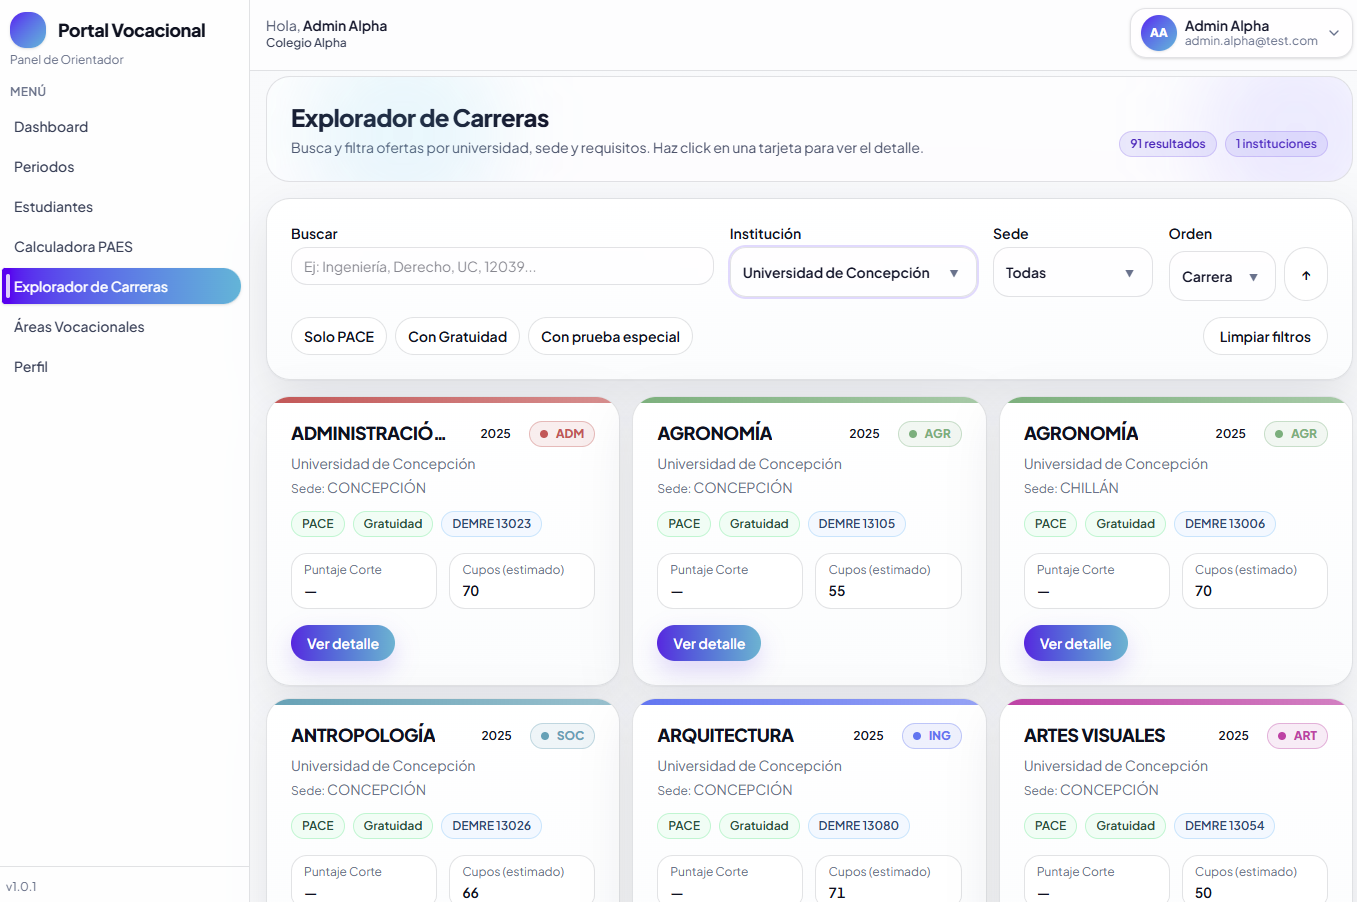Click Ver detalle on the Agronomía Chillán card
Viewport: 1357px width, 902px height.
(x=1075, y=643)
